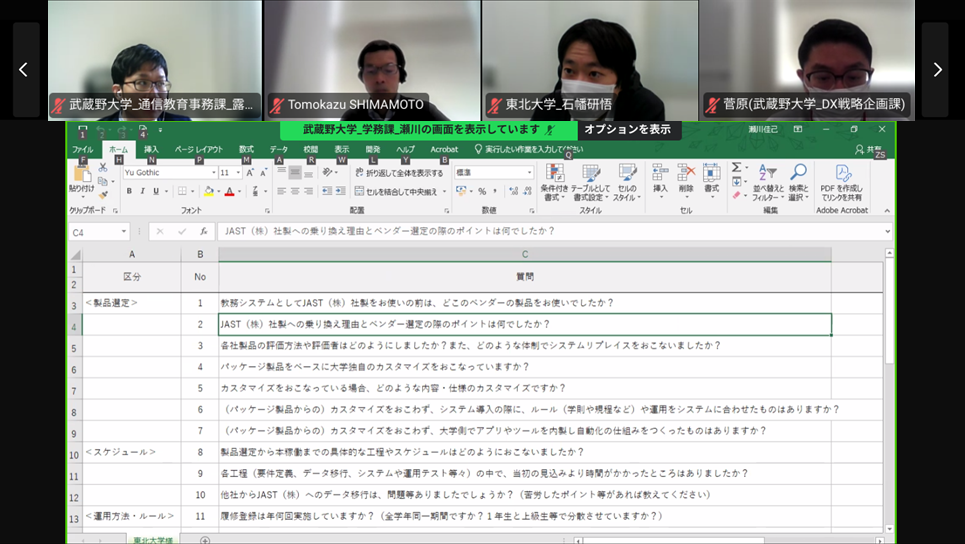Click the Tell Me search box

[528, 150]
